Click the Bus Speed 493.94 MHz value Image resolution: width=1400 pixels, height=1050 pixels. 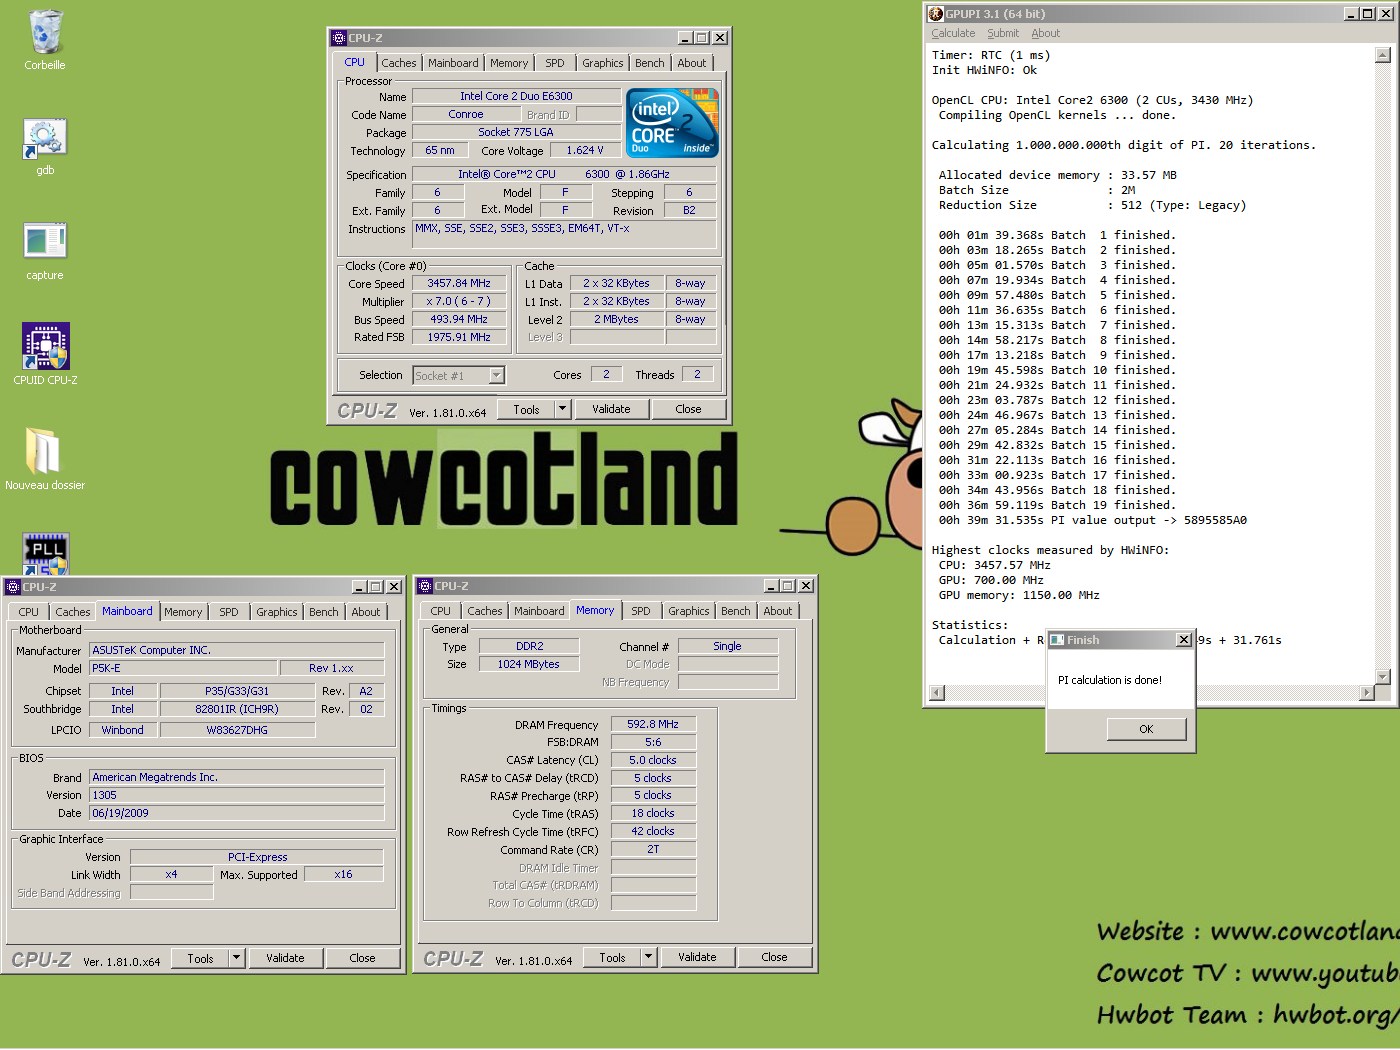[459, 320]
